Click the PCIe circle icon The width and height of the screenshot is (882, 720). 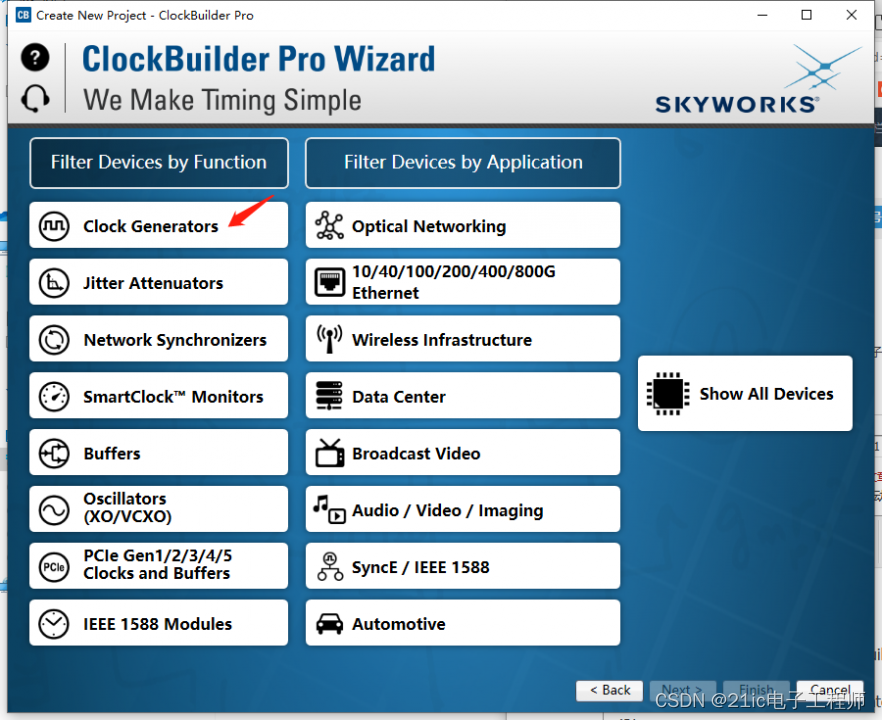(x=54, y=567)
